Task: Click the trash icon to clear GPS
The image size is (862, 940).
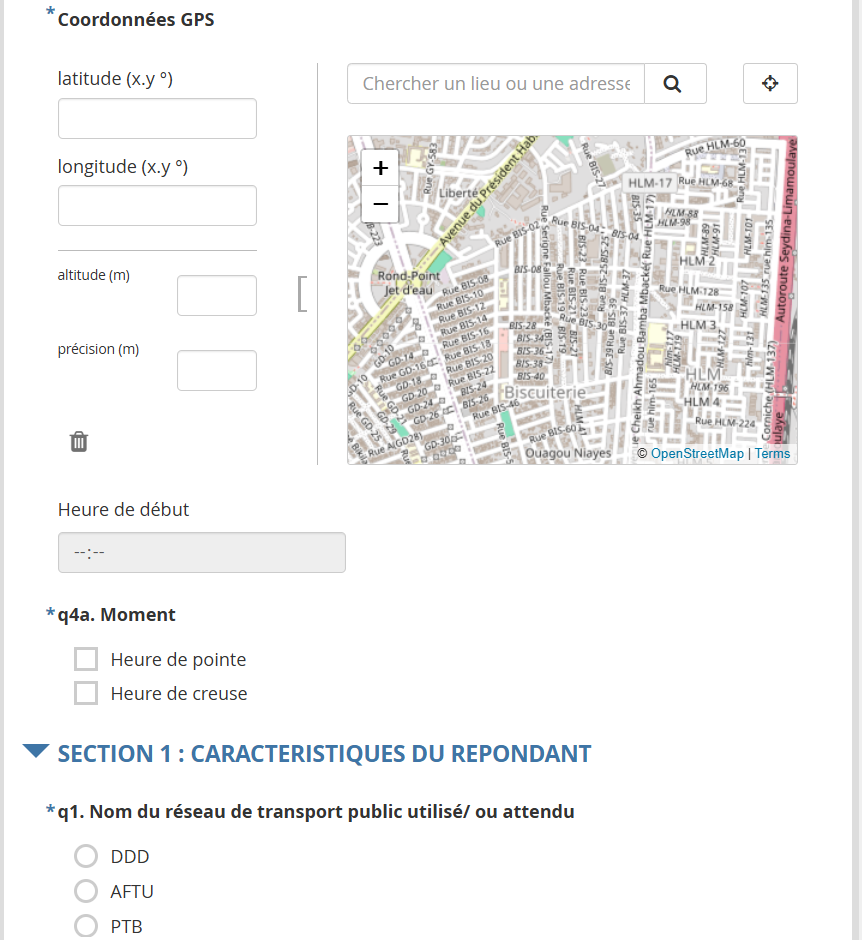Action: (x=79, y=442)
